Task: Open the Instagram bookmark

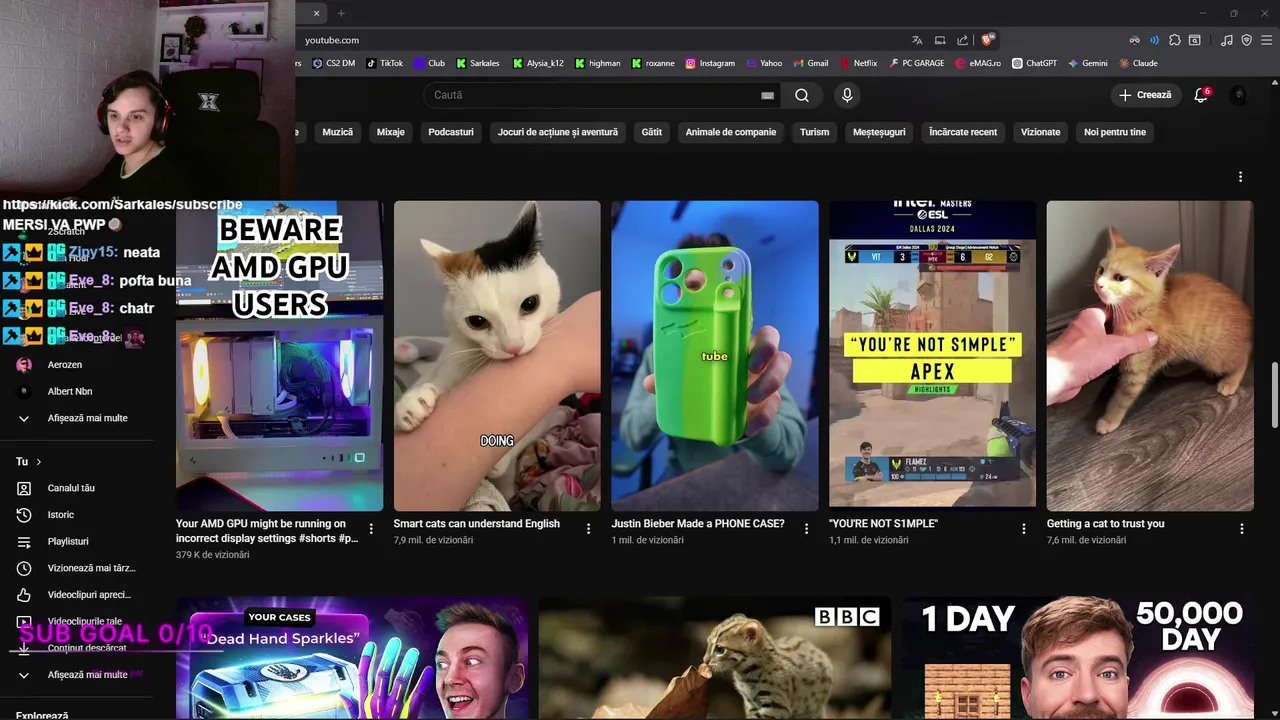Action: click(710, 63)
